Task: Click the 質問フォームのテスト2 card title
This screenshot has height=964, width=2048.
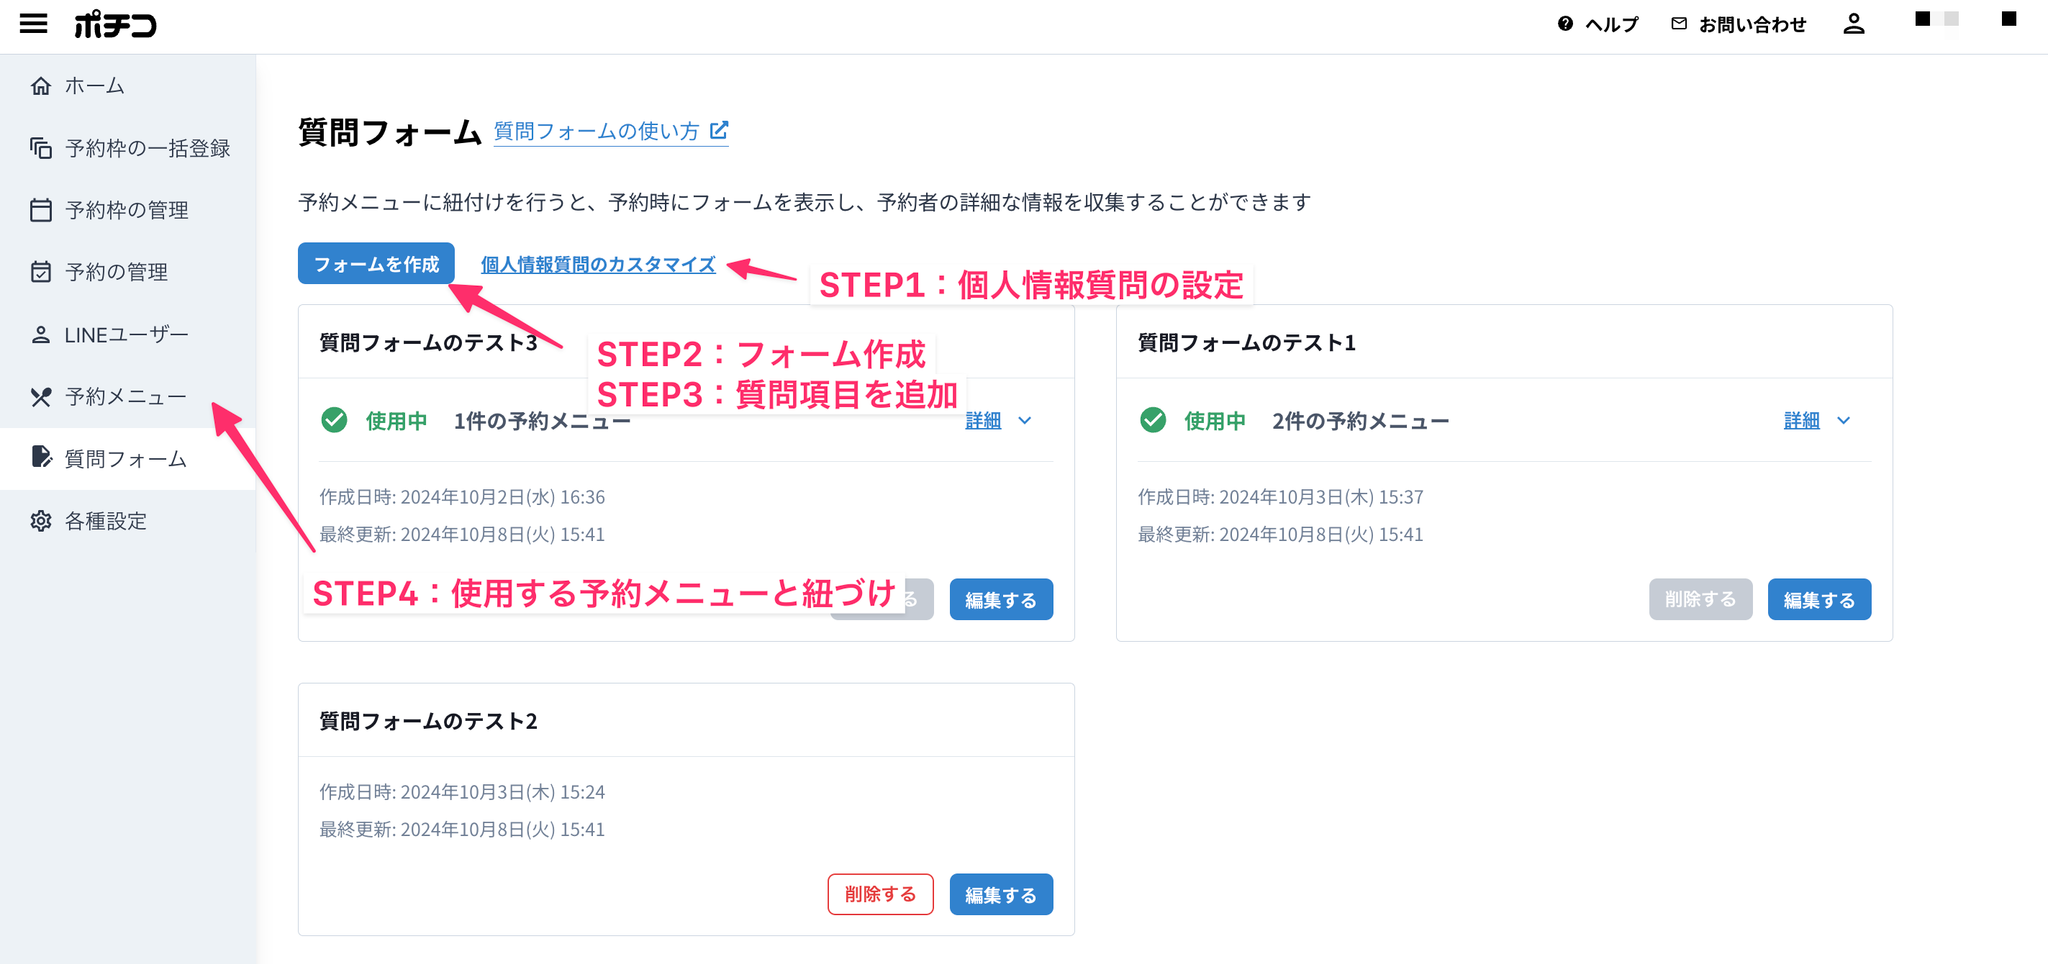Action: [428, 721]
